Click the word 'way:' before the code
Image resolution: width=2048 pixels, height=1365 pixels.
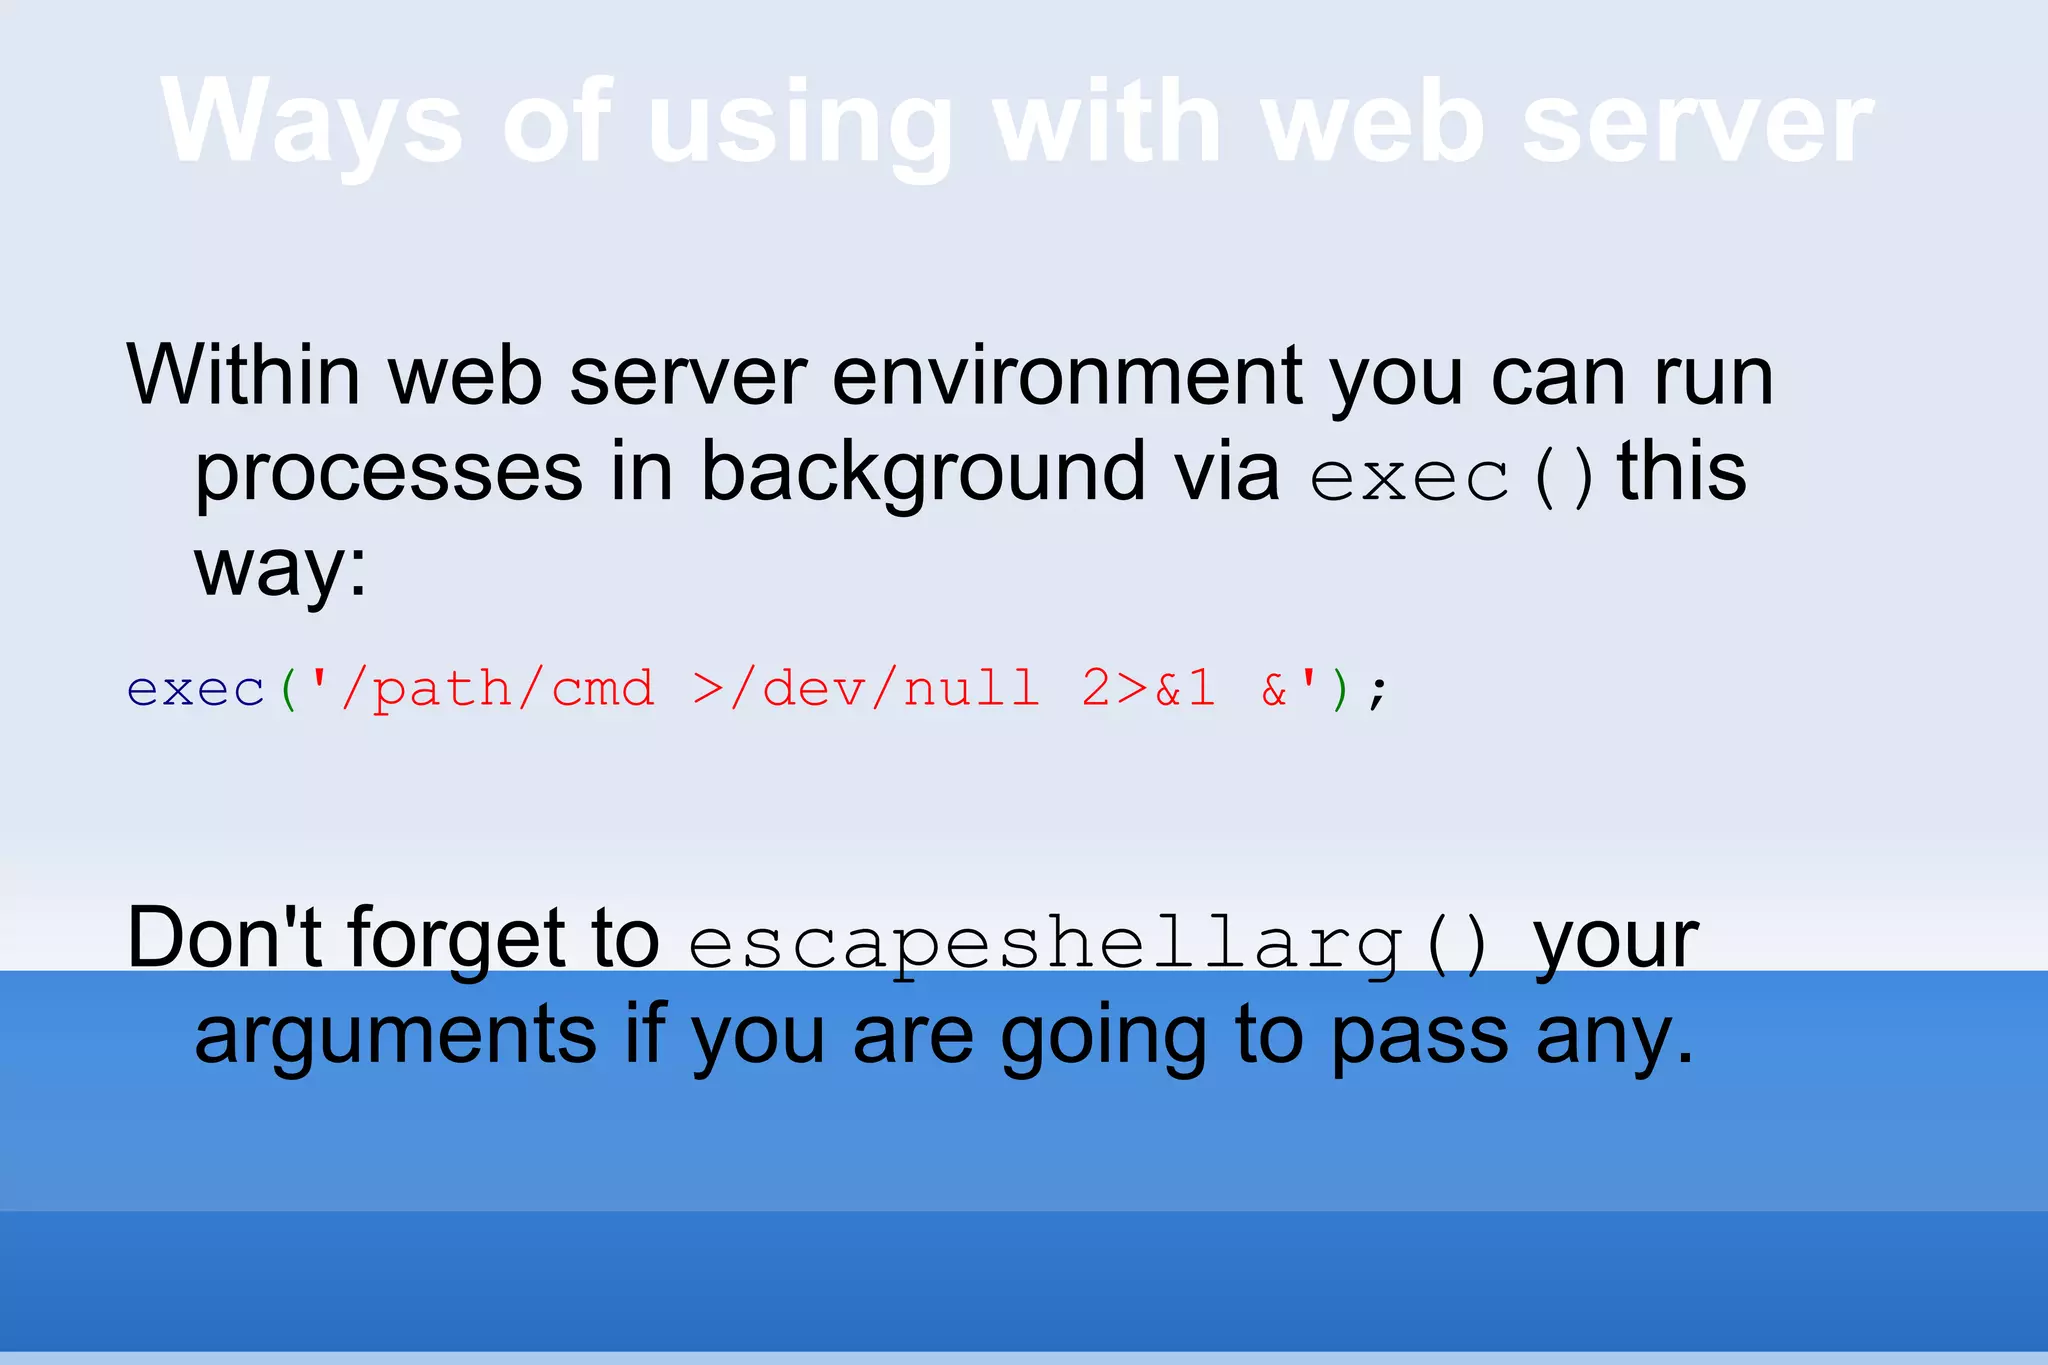[x=281, y=568]
